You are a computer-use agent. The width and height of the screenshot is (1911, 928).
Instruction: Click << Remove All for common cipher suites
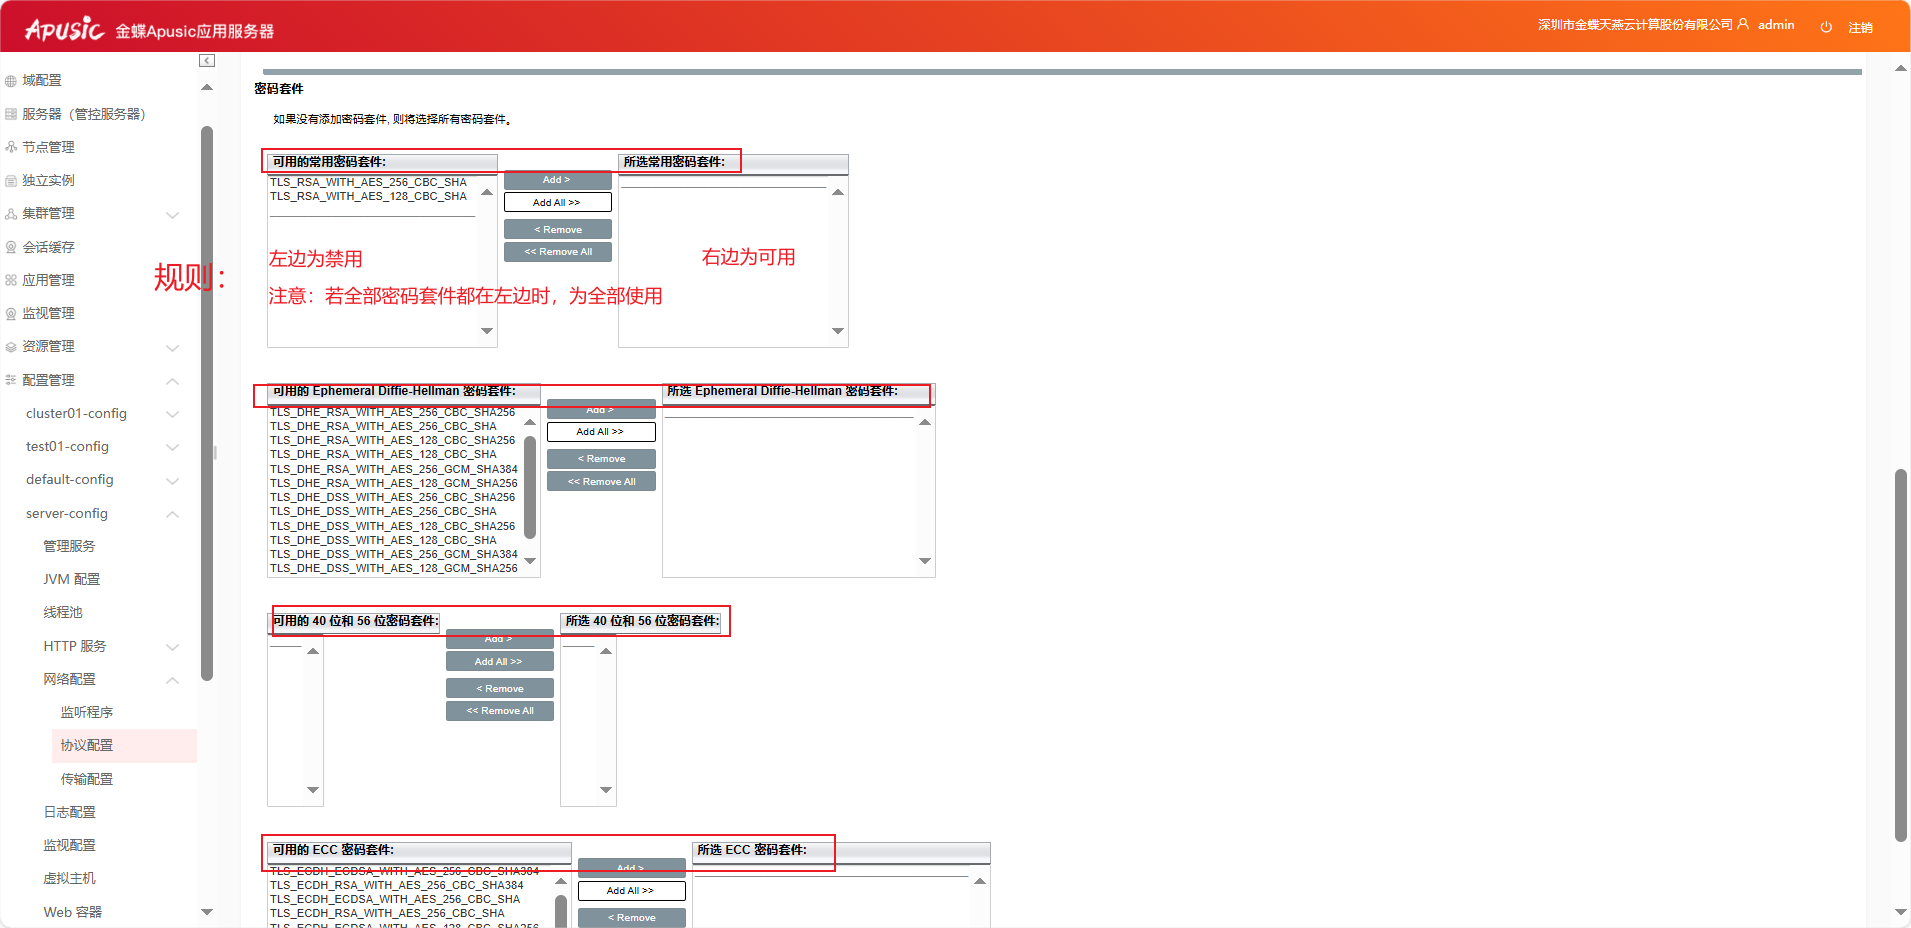point(557,252)
